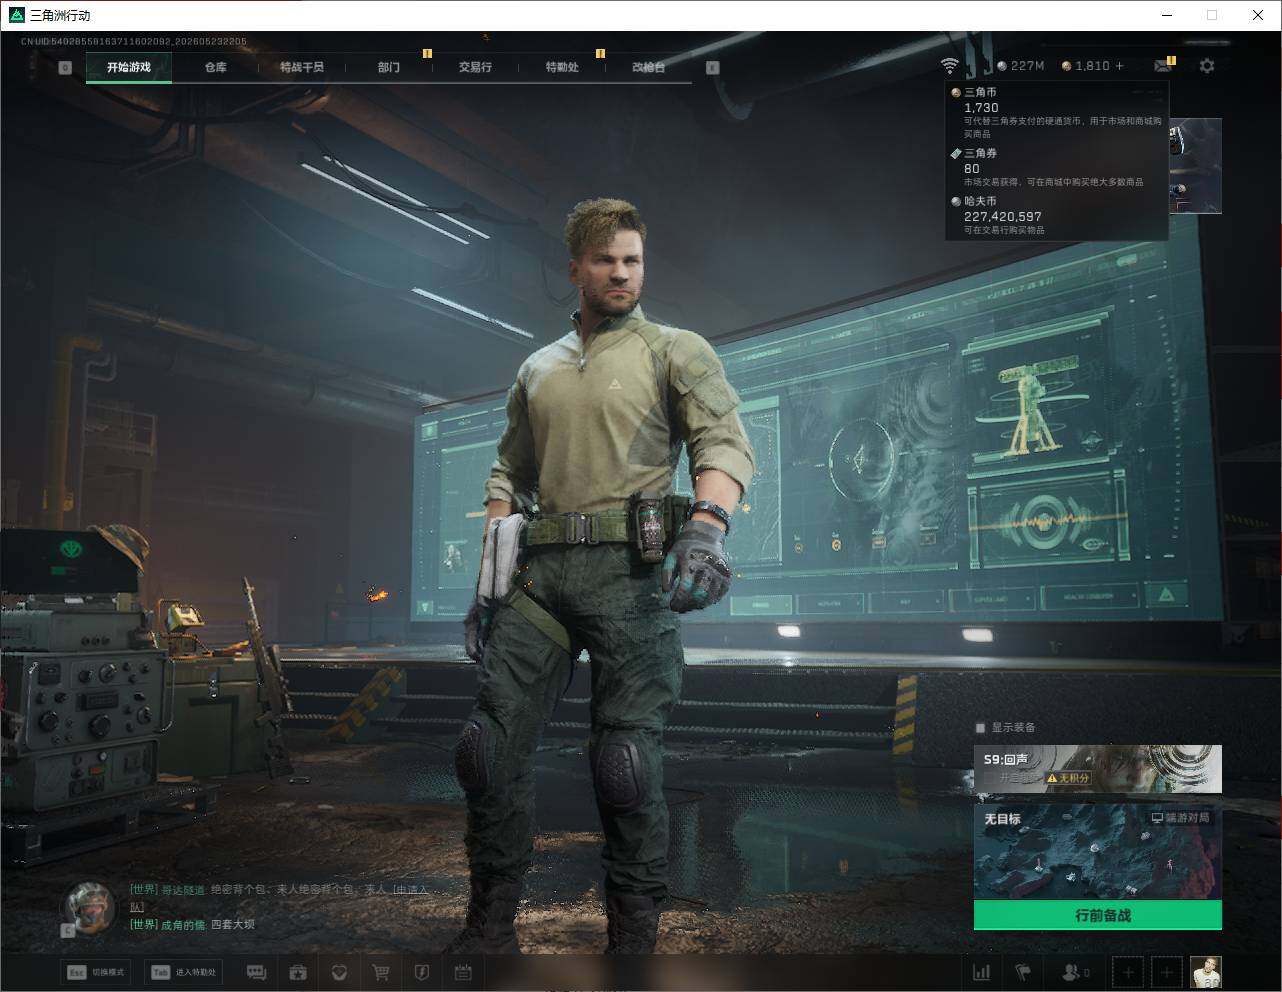Minimize the 三角洲行动 window
1282x992 pixels.
click(1167, 15)
